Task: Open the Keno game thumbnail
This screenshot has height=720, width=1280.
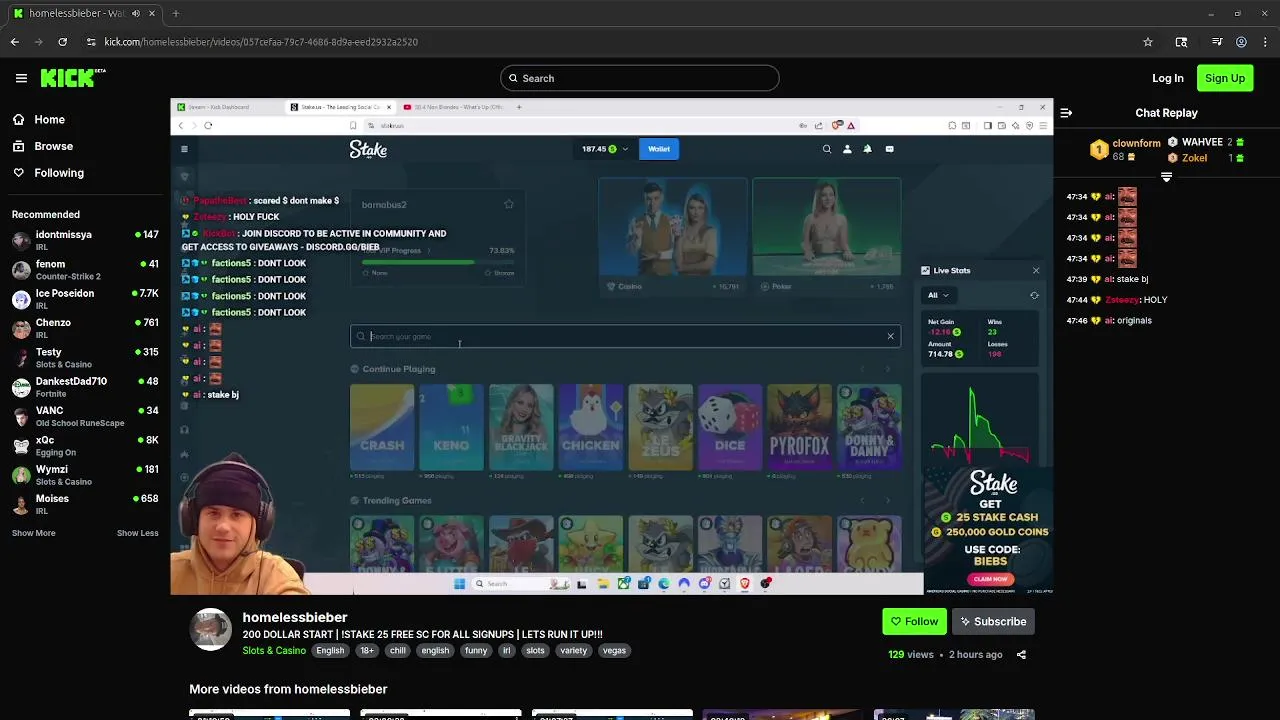Action: point(451,427)
